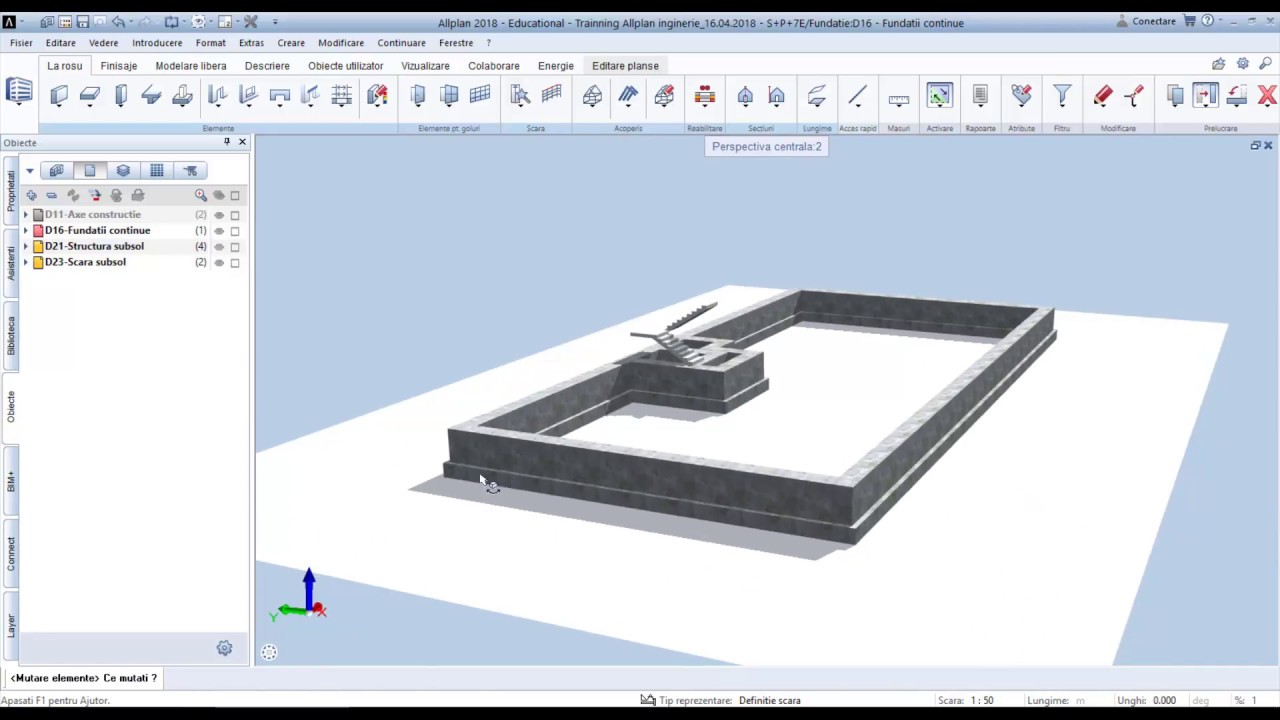This screenshot has height=720, width=1280.
Task: Open the Reabilitare tool icon
Action: tap(705, 96)
